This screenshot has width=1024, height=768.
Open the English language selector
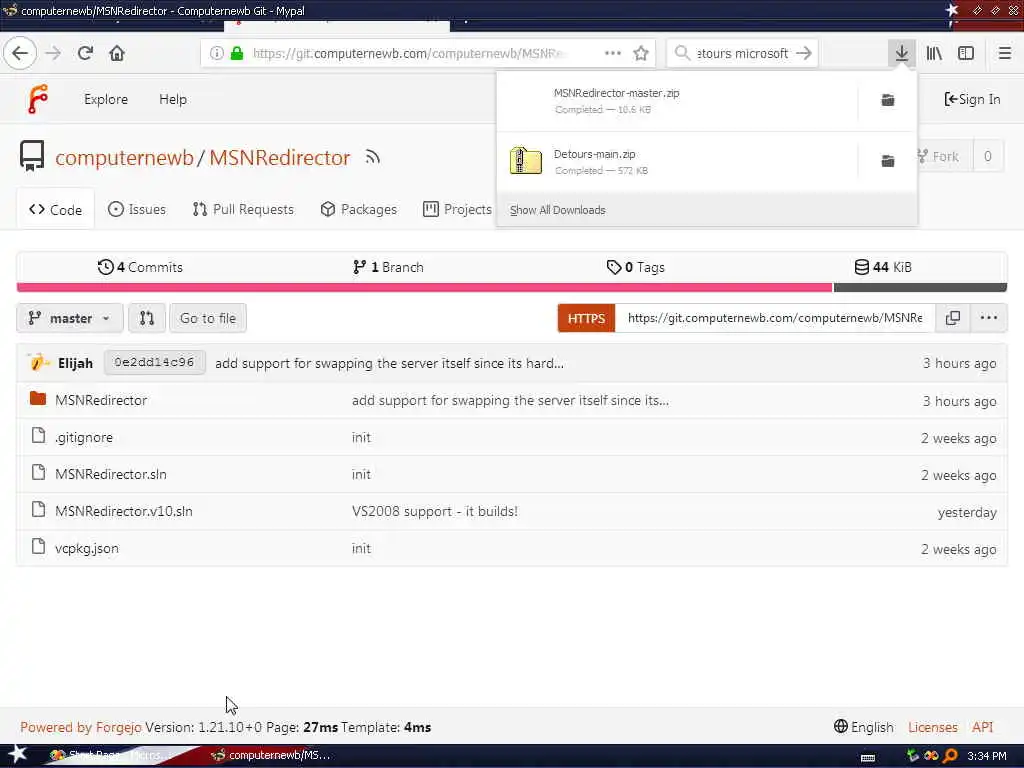(863, 727)
